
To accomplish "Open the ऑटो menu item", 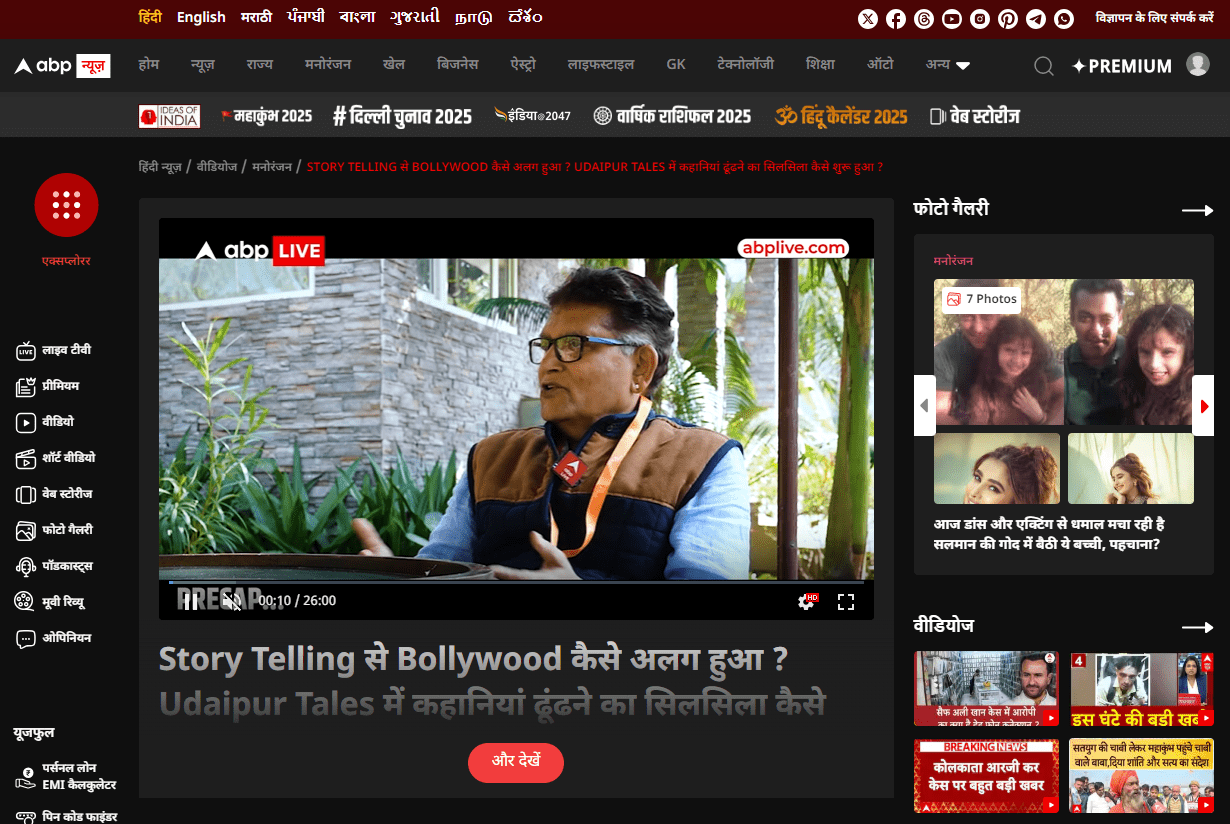I will (880, 65).
